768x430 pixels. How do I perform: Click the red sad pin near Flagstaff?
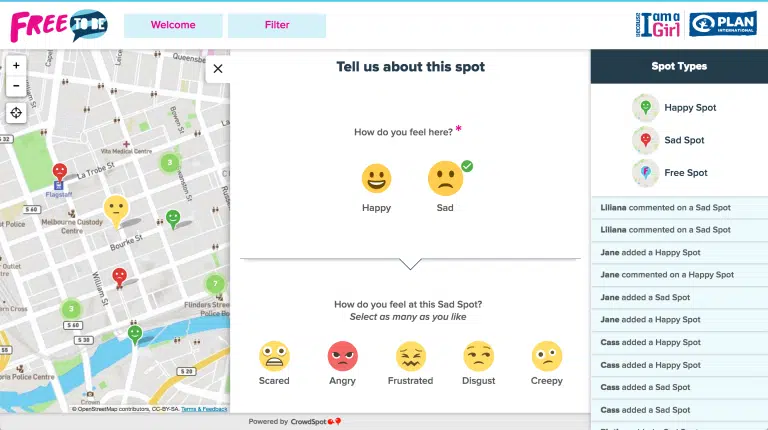pos(60,172)
